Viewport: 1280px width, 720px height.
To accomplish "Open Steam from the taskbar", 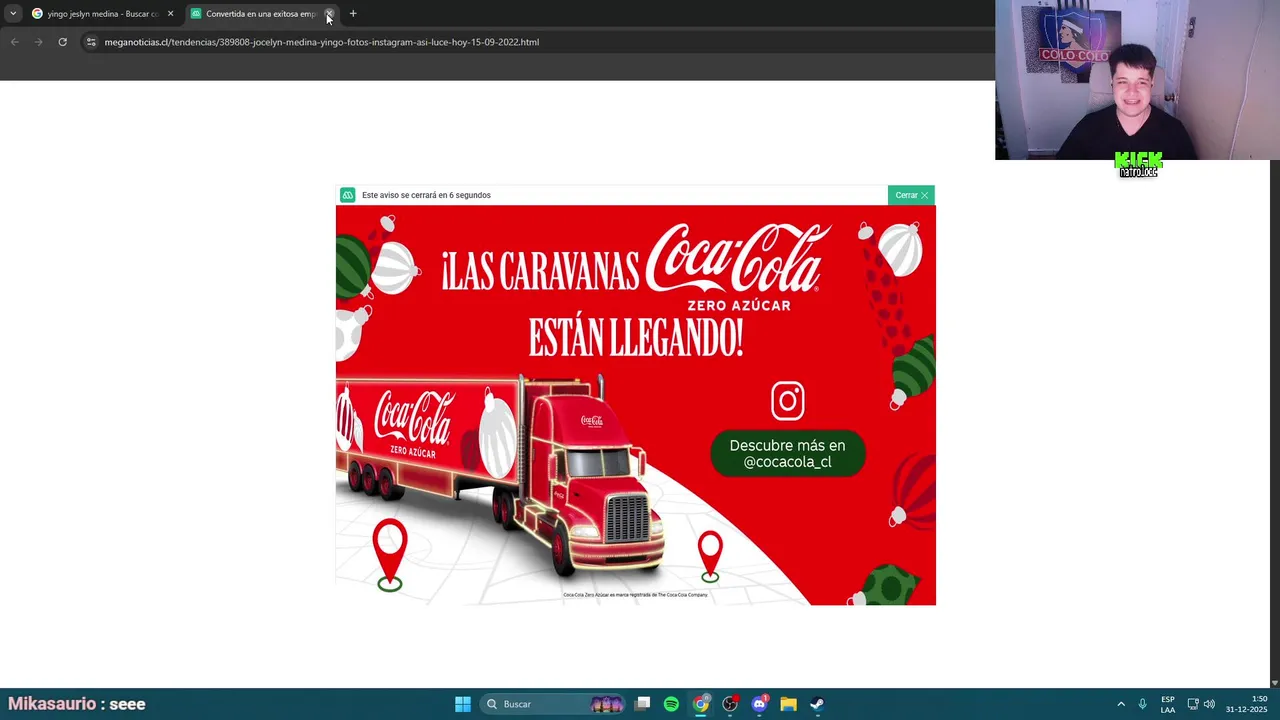I will pyautogui.click(x=817, y=704).
